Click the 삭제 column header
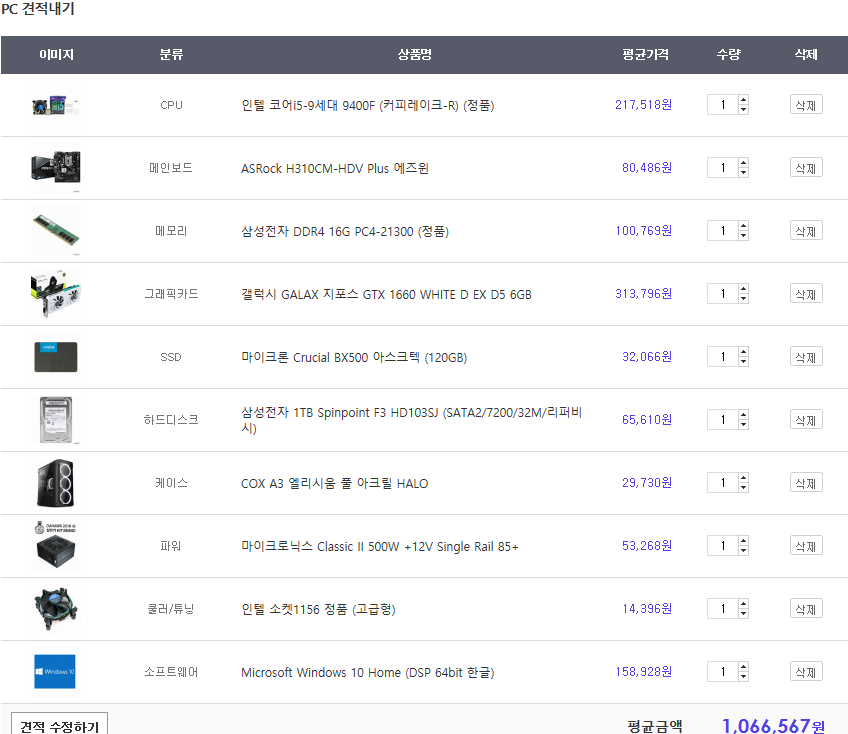This screenshot has width=848, height=734. [806, 55]
